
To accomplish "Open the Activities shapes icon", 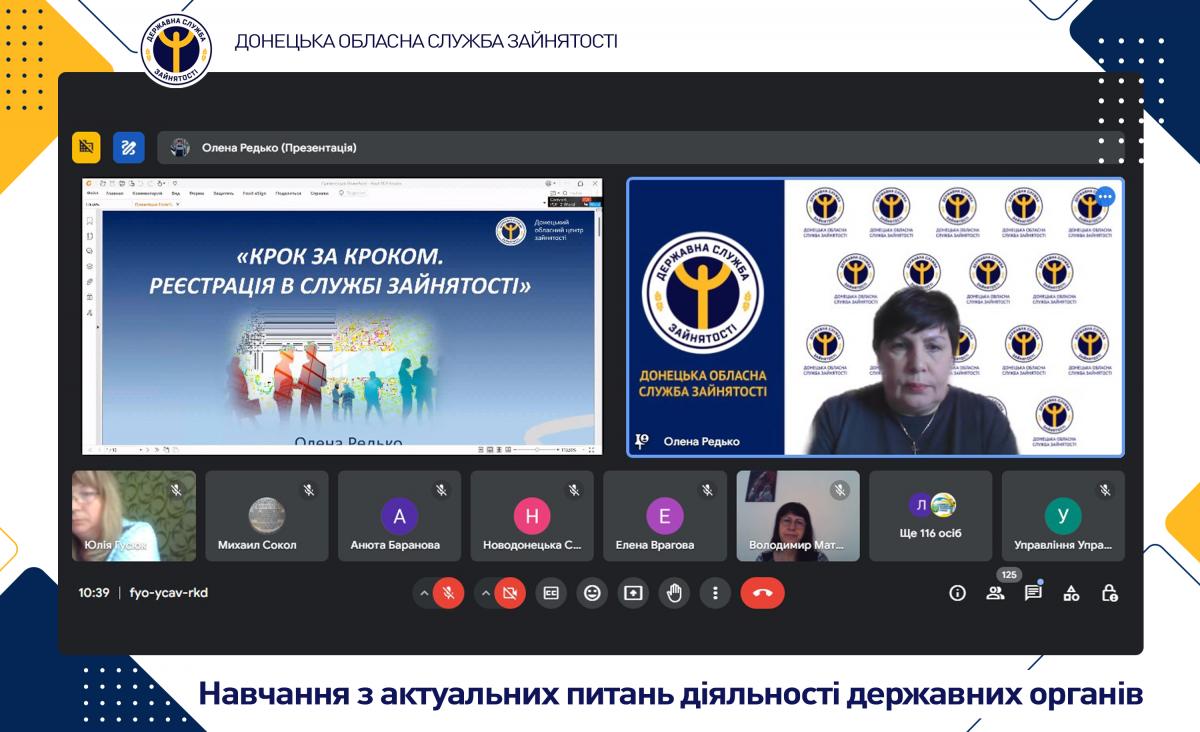I will pos(1071,593).
